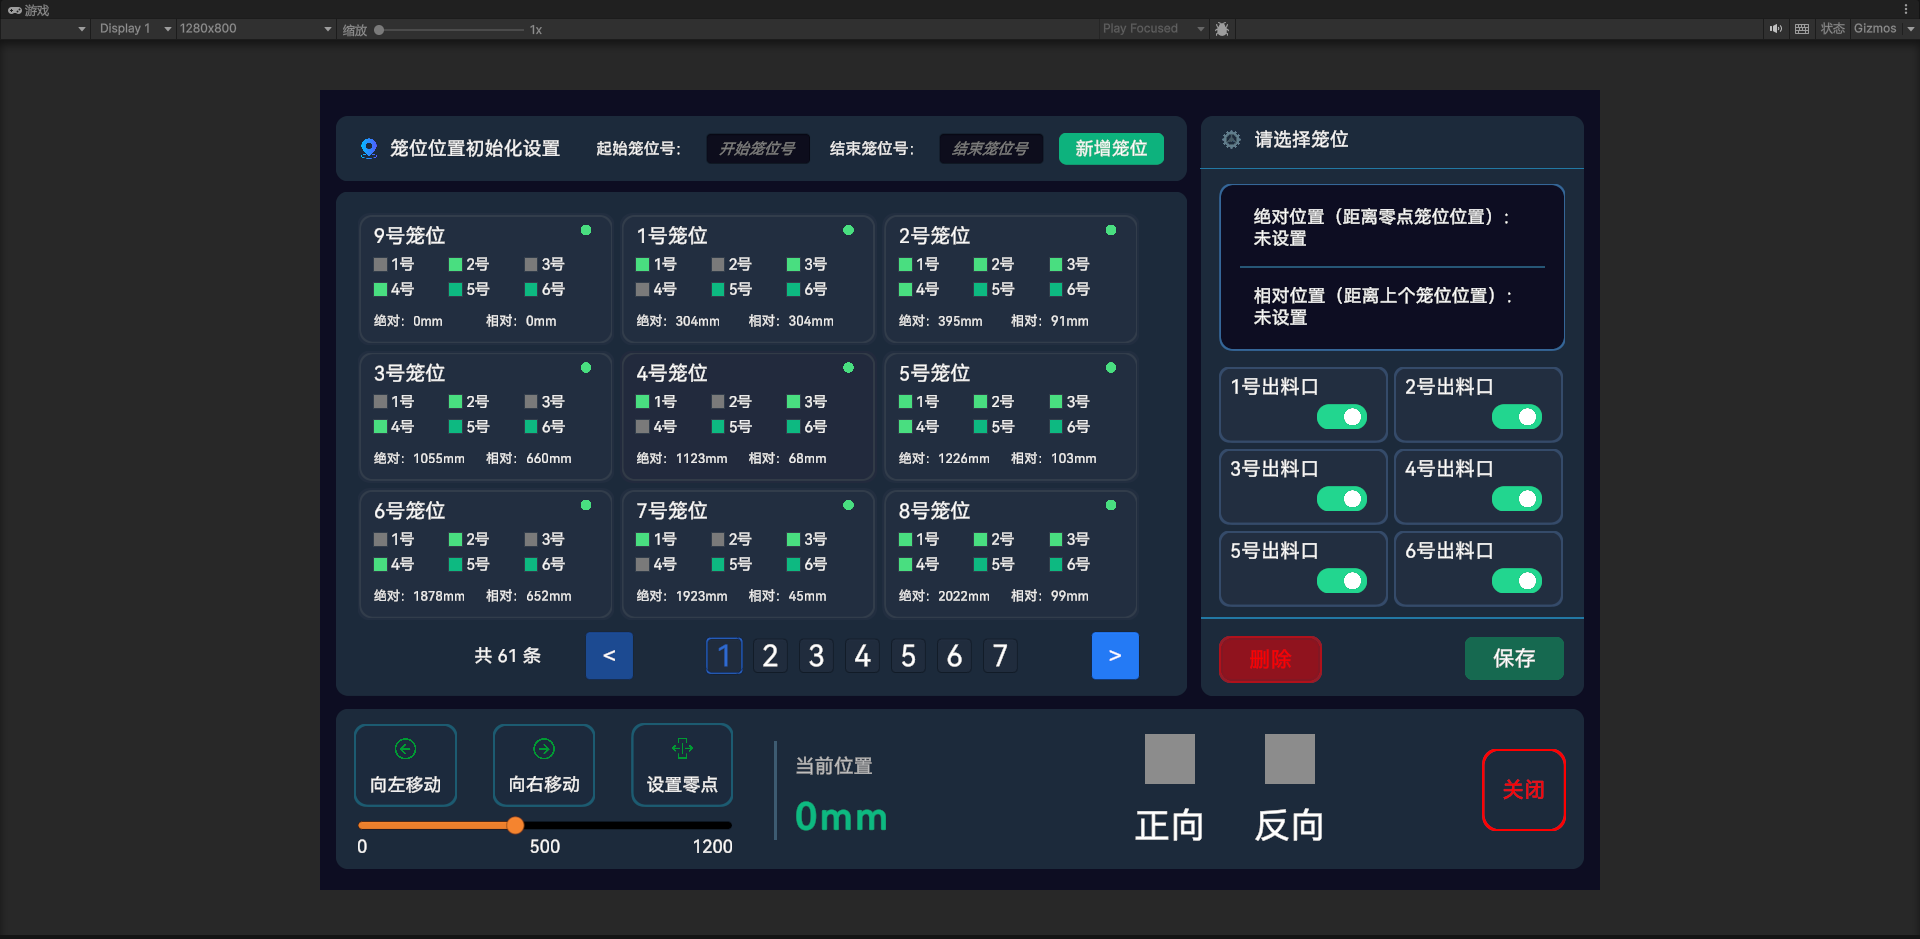Viewport: 1920px width, 939px height.
Task: Click the keyboard shortcuts icon in toolbar
Action: (1802, 29)
